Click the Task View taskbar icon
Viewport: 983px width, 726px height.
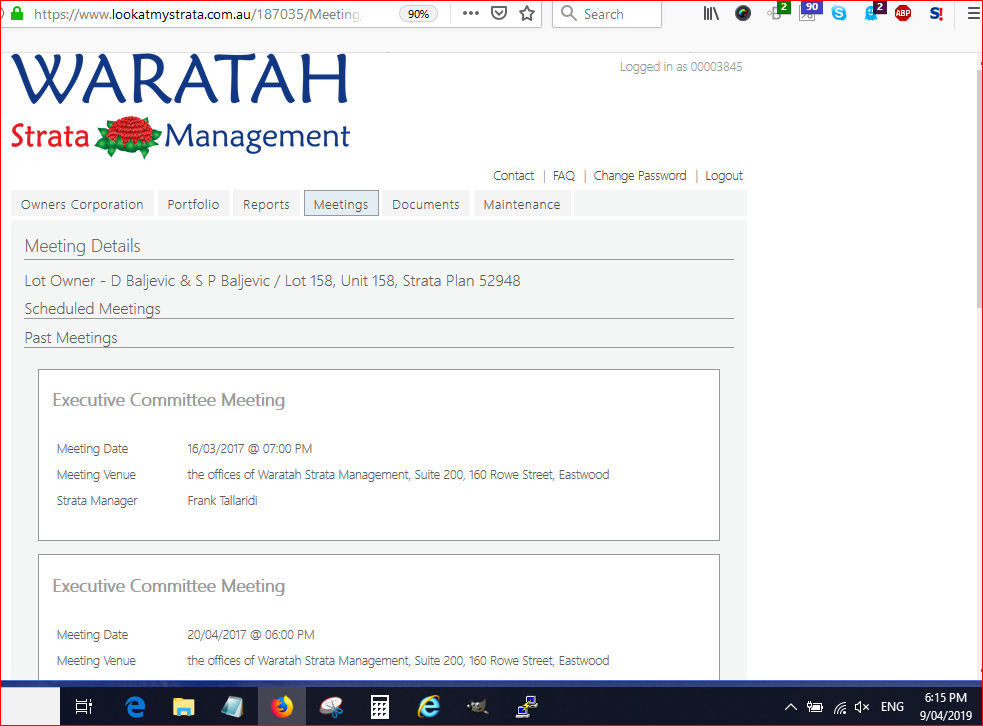click(x=84, y=707)
